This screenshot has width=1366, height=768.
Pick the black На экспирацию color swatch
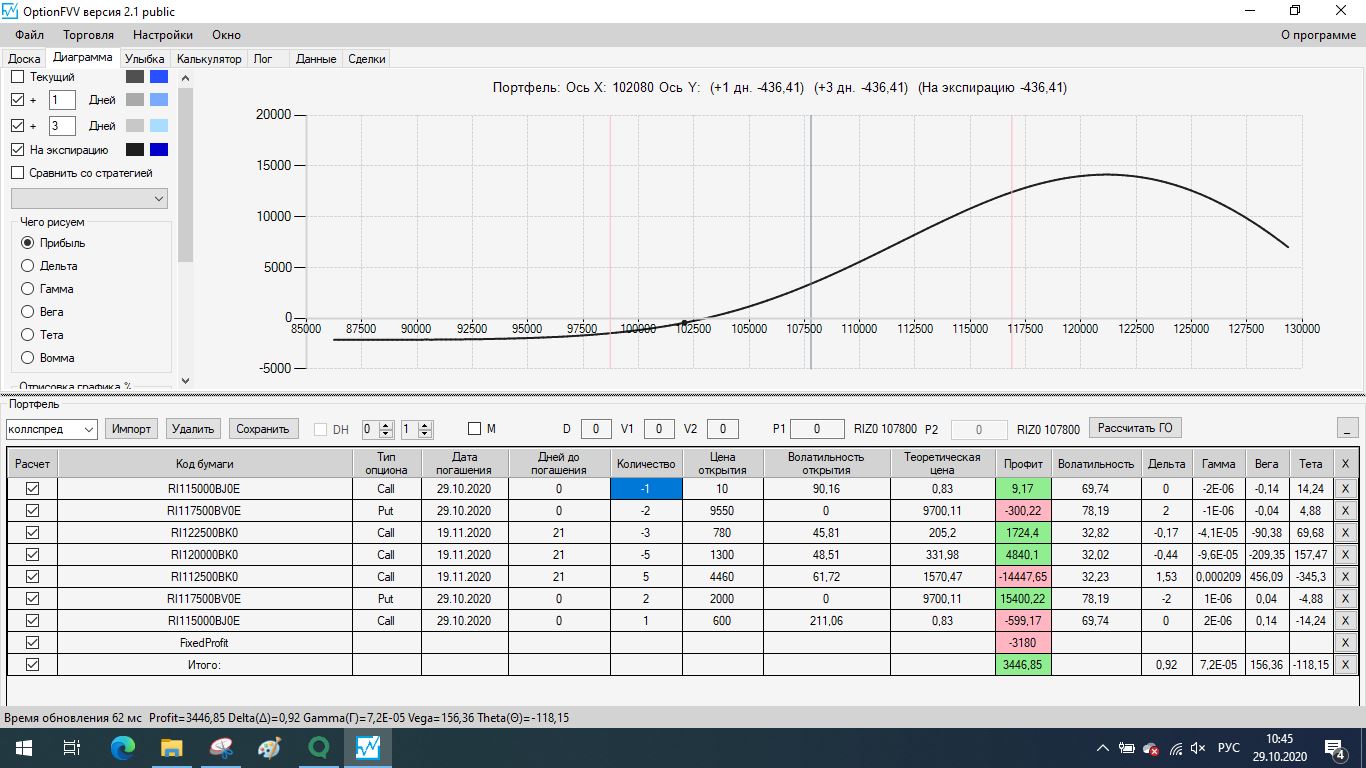[x=135, y=150]
